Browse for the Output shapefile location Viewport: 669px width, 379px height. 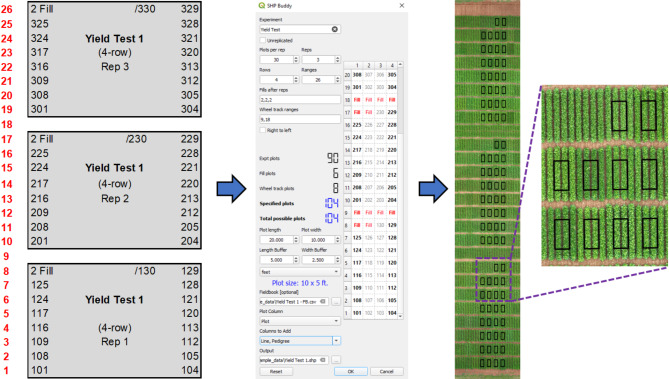(336, 360)
